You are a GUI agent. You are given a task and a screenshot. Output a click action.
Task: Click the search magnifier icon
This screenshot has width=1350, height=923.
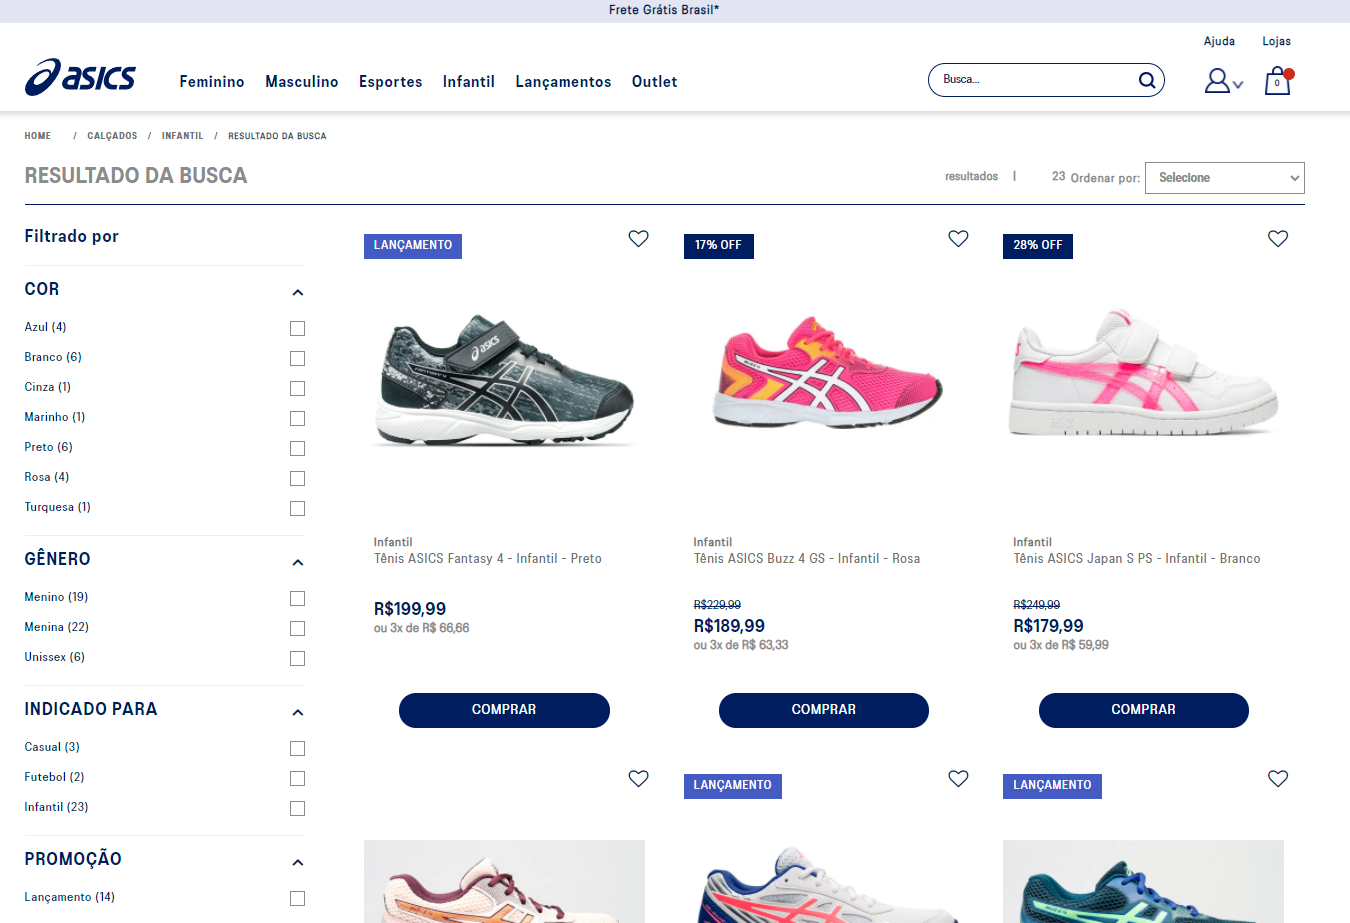(1147, 80)
